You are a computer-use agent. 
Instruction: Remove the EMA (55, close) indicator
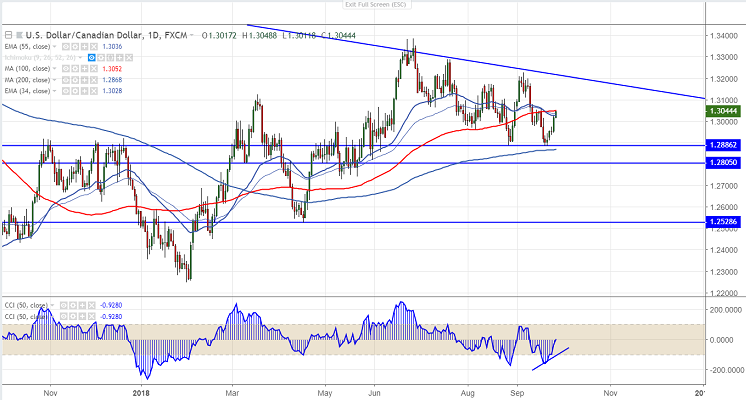[x=93, y=47]
